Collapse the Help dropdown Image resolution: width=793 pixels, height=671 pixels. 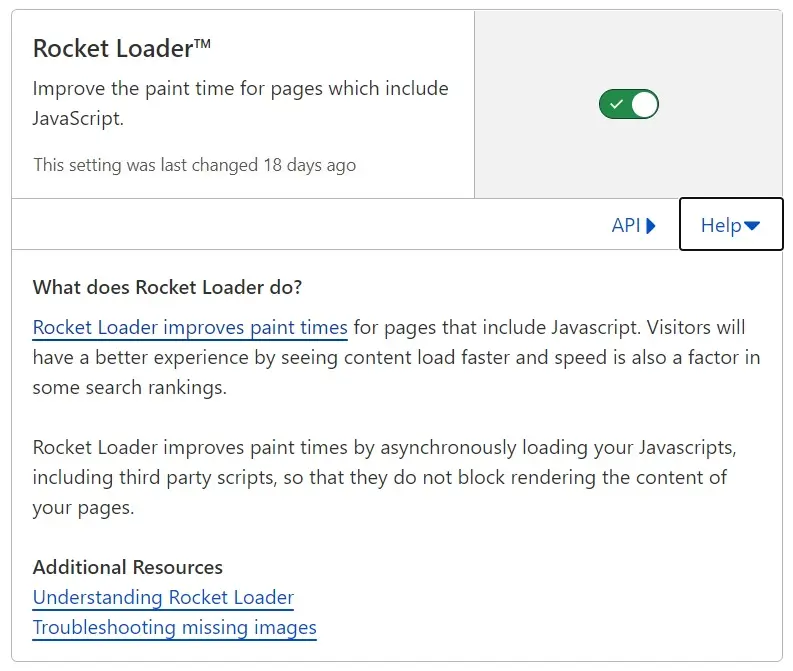(x=730, y=225)
